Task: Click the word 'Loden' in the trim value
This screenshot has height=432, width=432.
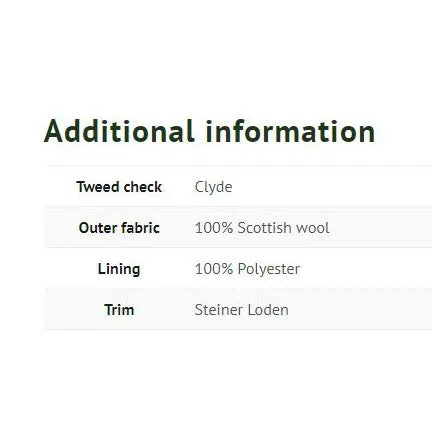Action: [x=268, y=310]
